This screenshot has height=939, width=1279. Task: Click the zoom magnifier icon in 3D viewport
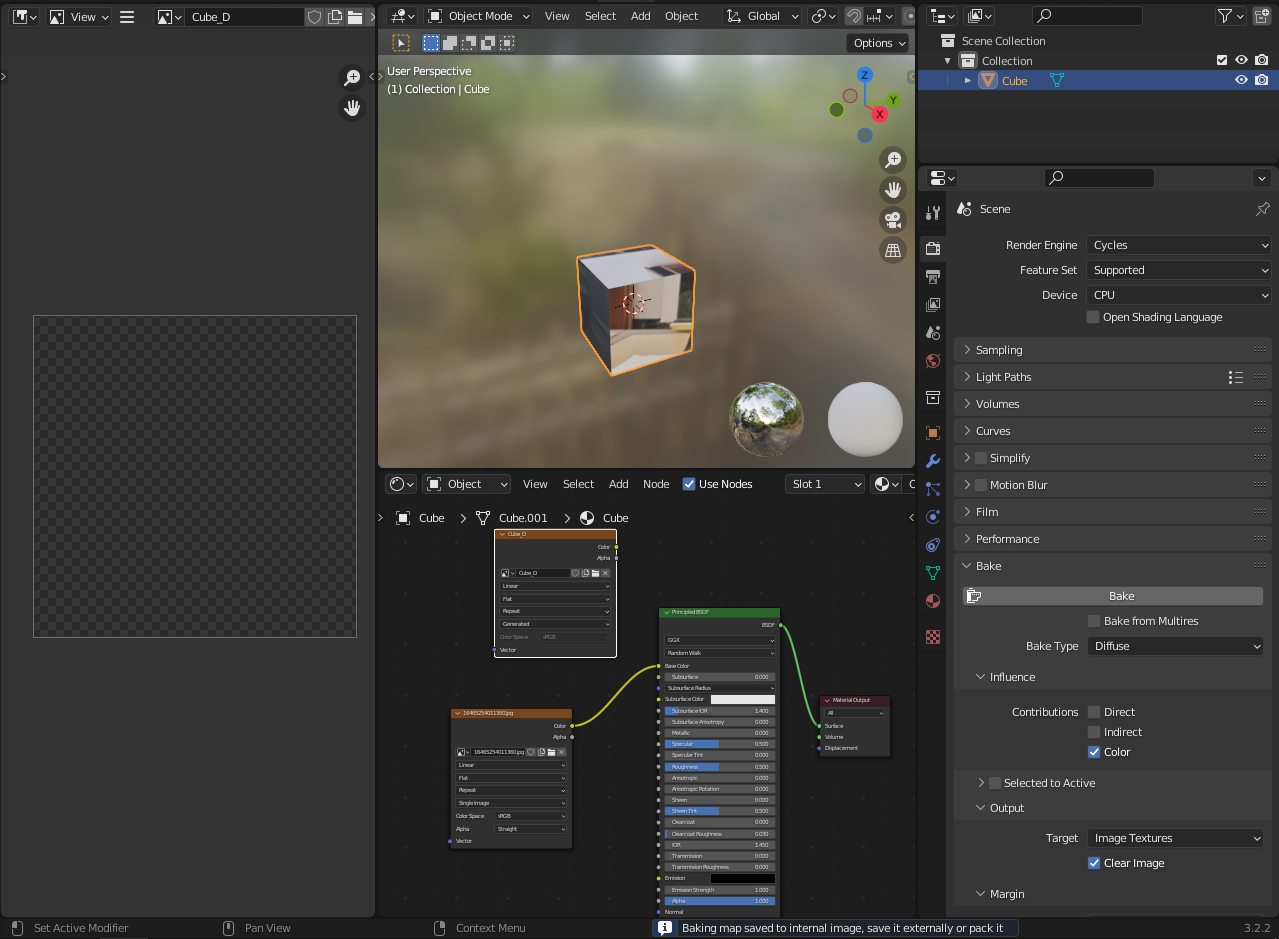tap(893, 160)
